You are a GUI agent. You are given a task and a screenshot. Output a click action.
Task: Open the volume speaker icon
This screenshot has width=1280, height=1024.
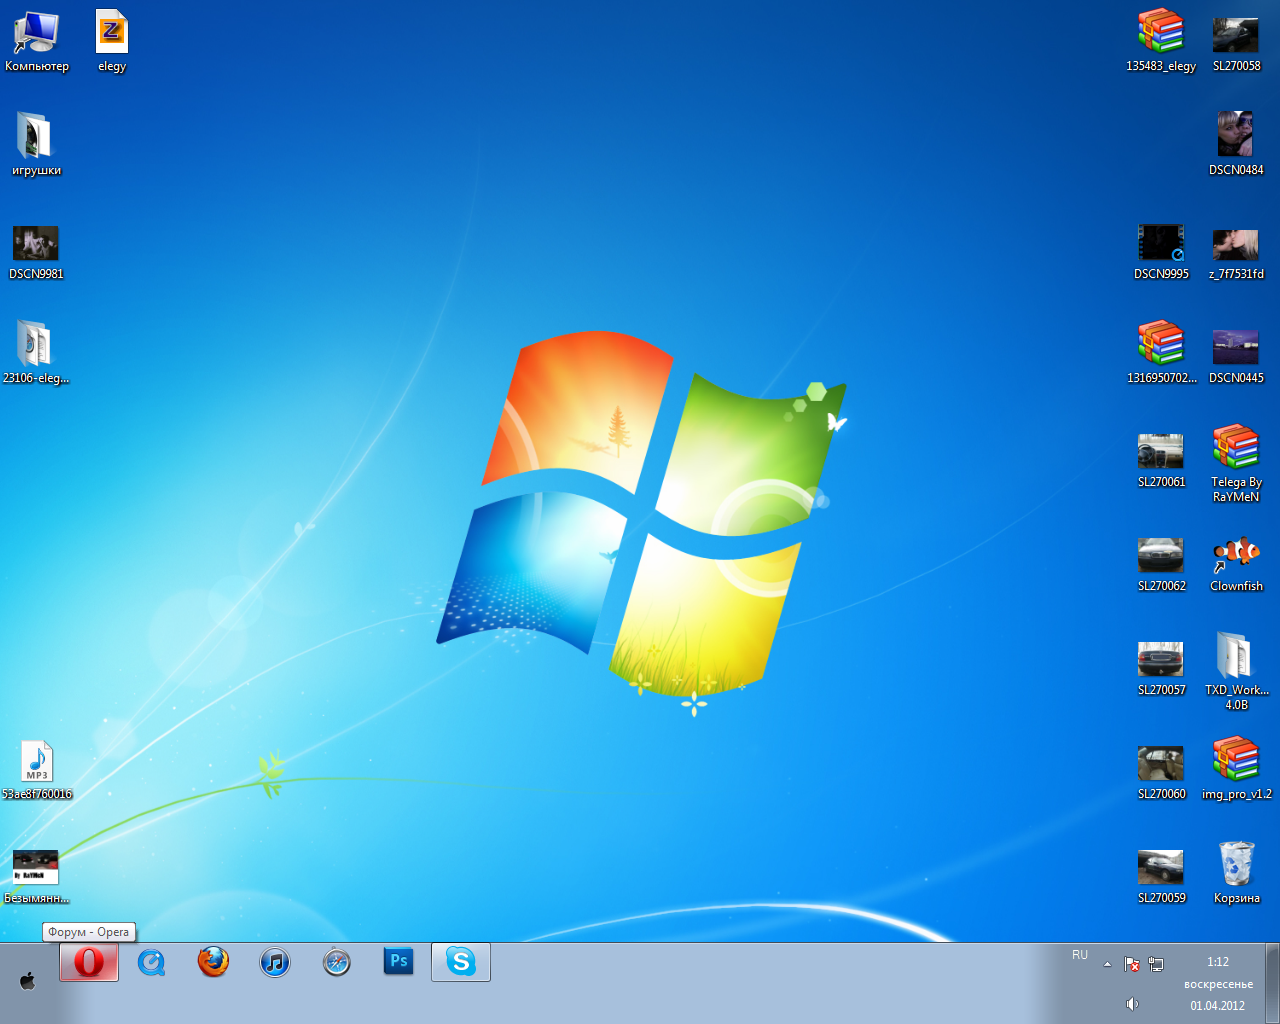tap(1132, 1004)
